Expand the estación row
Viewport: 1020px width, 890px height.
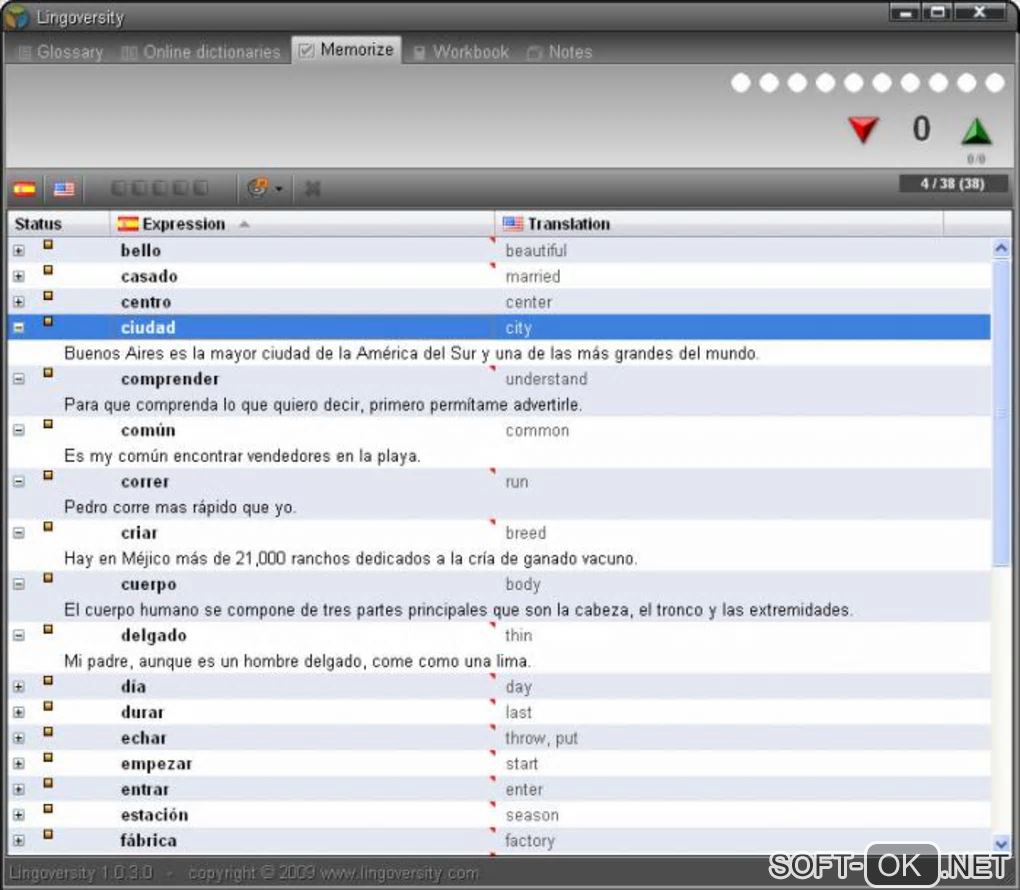[x=19, y=815]
